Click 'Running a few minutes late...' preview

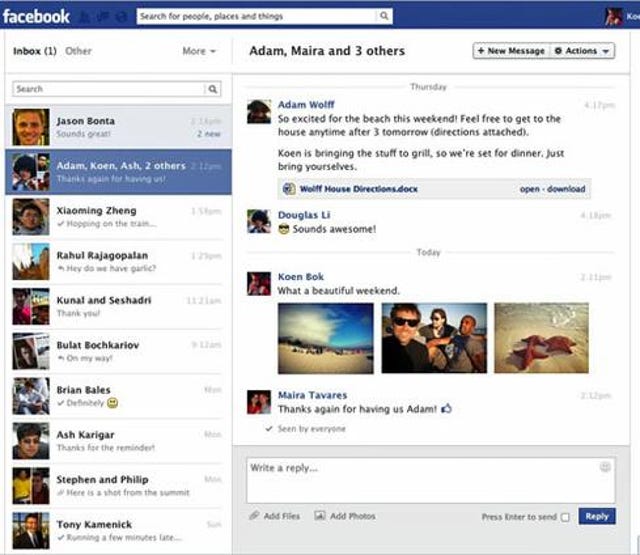pos(124,537)
